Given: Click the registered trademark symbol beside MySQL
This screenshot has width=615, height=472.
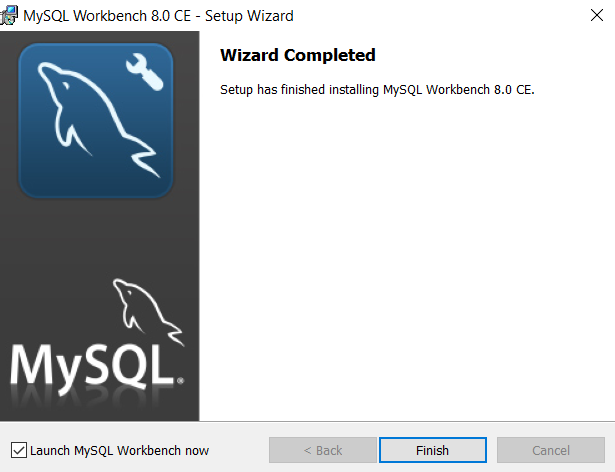Looking at the screenshot, I should tap(180, 381).
